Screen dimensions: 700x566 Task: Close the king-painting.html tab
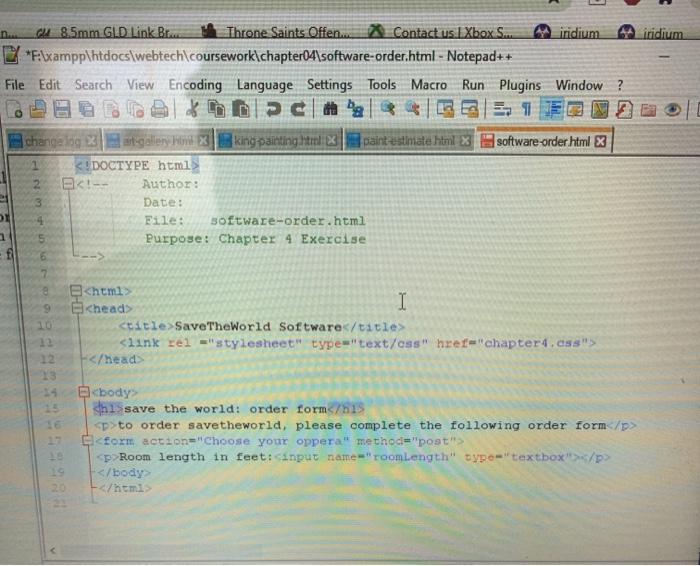click(331, 141)
